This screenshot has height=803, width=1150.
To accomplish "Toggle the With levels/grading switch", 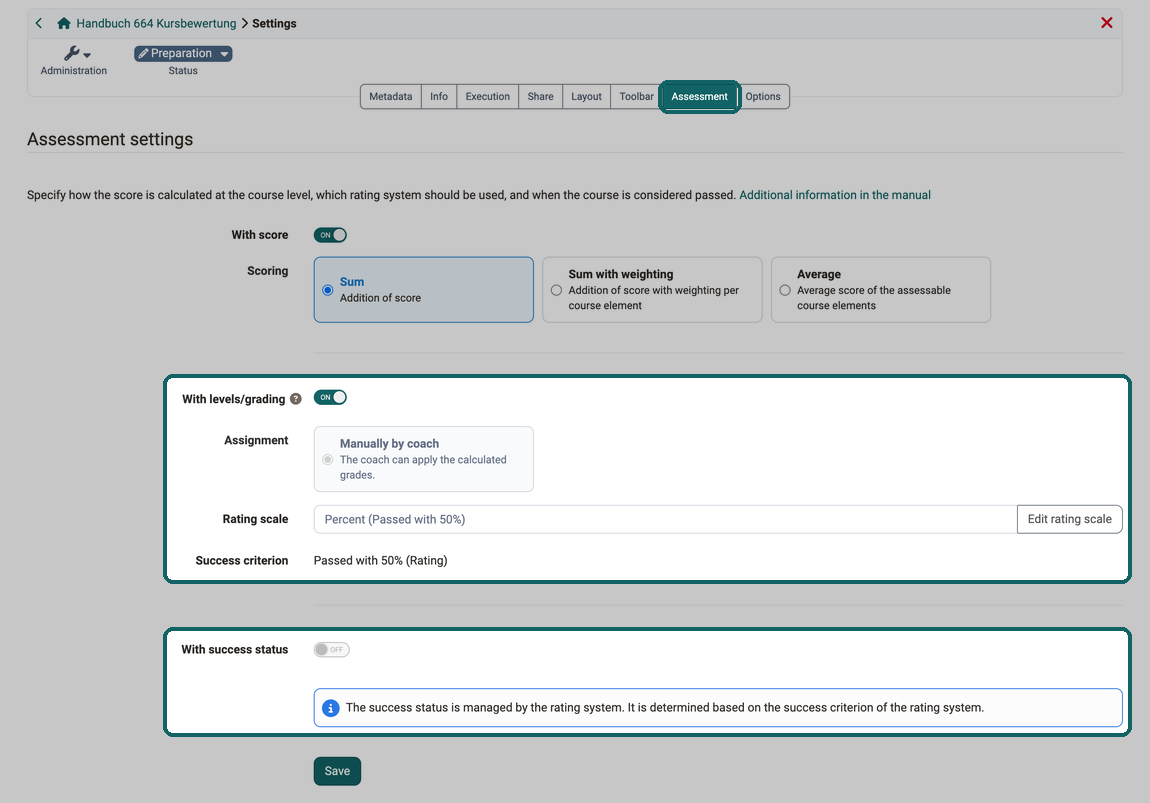I will (x=330, y=397).
